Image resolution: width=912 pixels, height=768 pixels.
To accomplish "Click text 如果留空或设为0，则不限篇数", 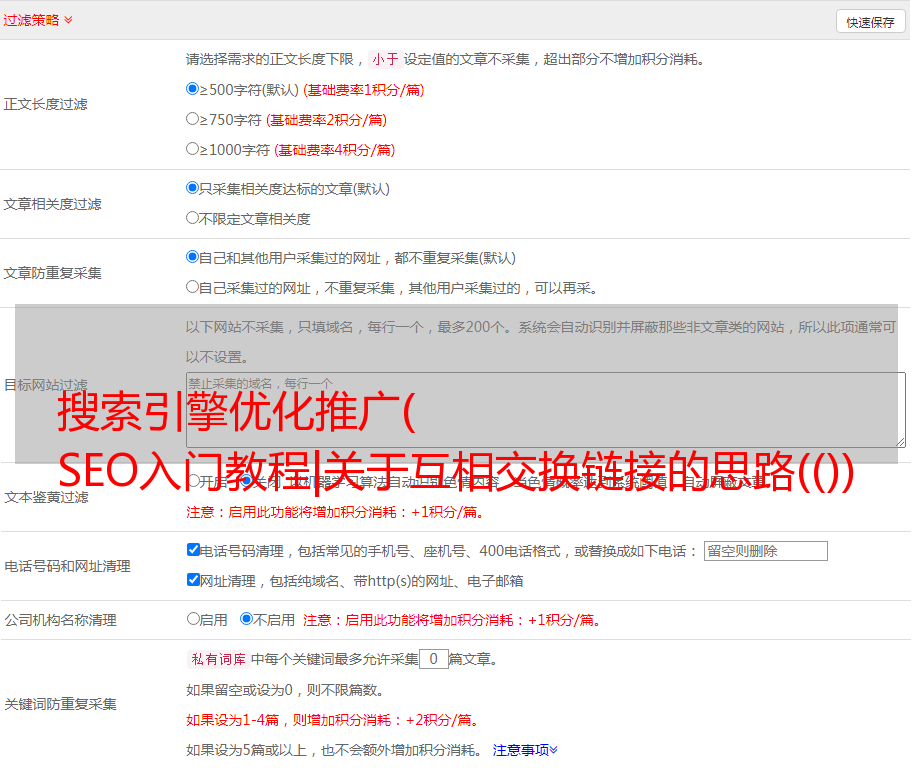I will [285, 691].
